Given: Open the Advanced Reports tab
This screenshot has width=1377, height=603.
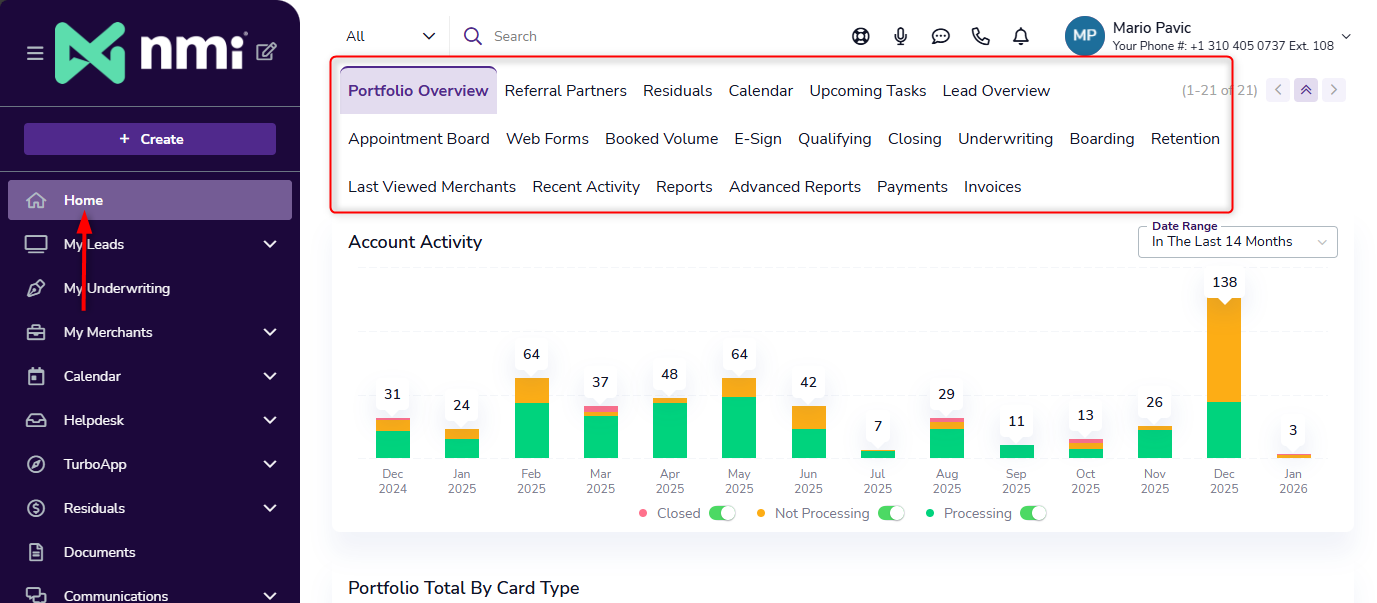Looking at the screenshot, I should tap(794, 187).
